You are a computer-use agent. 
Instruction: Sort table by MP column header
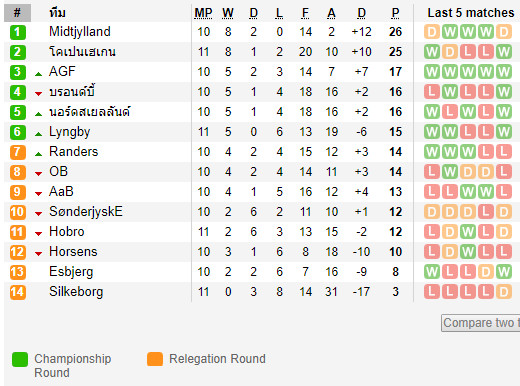[x=203, y=13]
